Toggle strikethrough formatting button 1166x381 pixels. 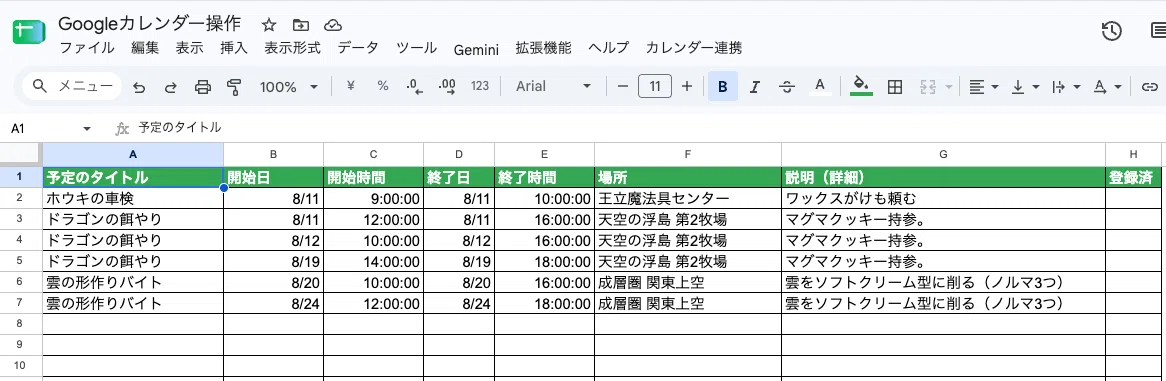(787, 87)
